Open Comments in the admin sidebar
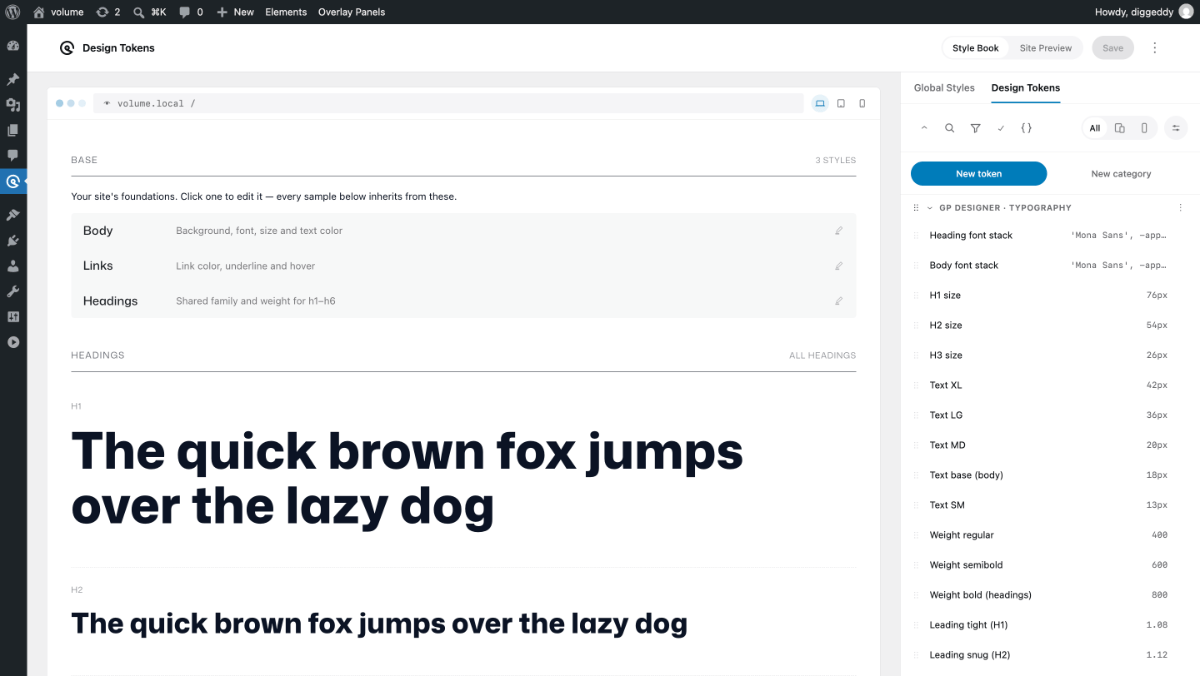Viewport: 1200px width, 676px height. click(13, 155)
